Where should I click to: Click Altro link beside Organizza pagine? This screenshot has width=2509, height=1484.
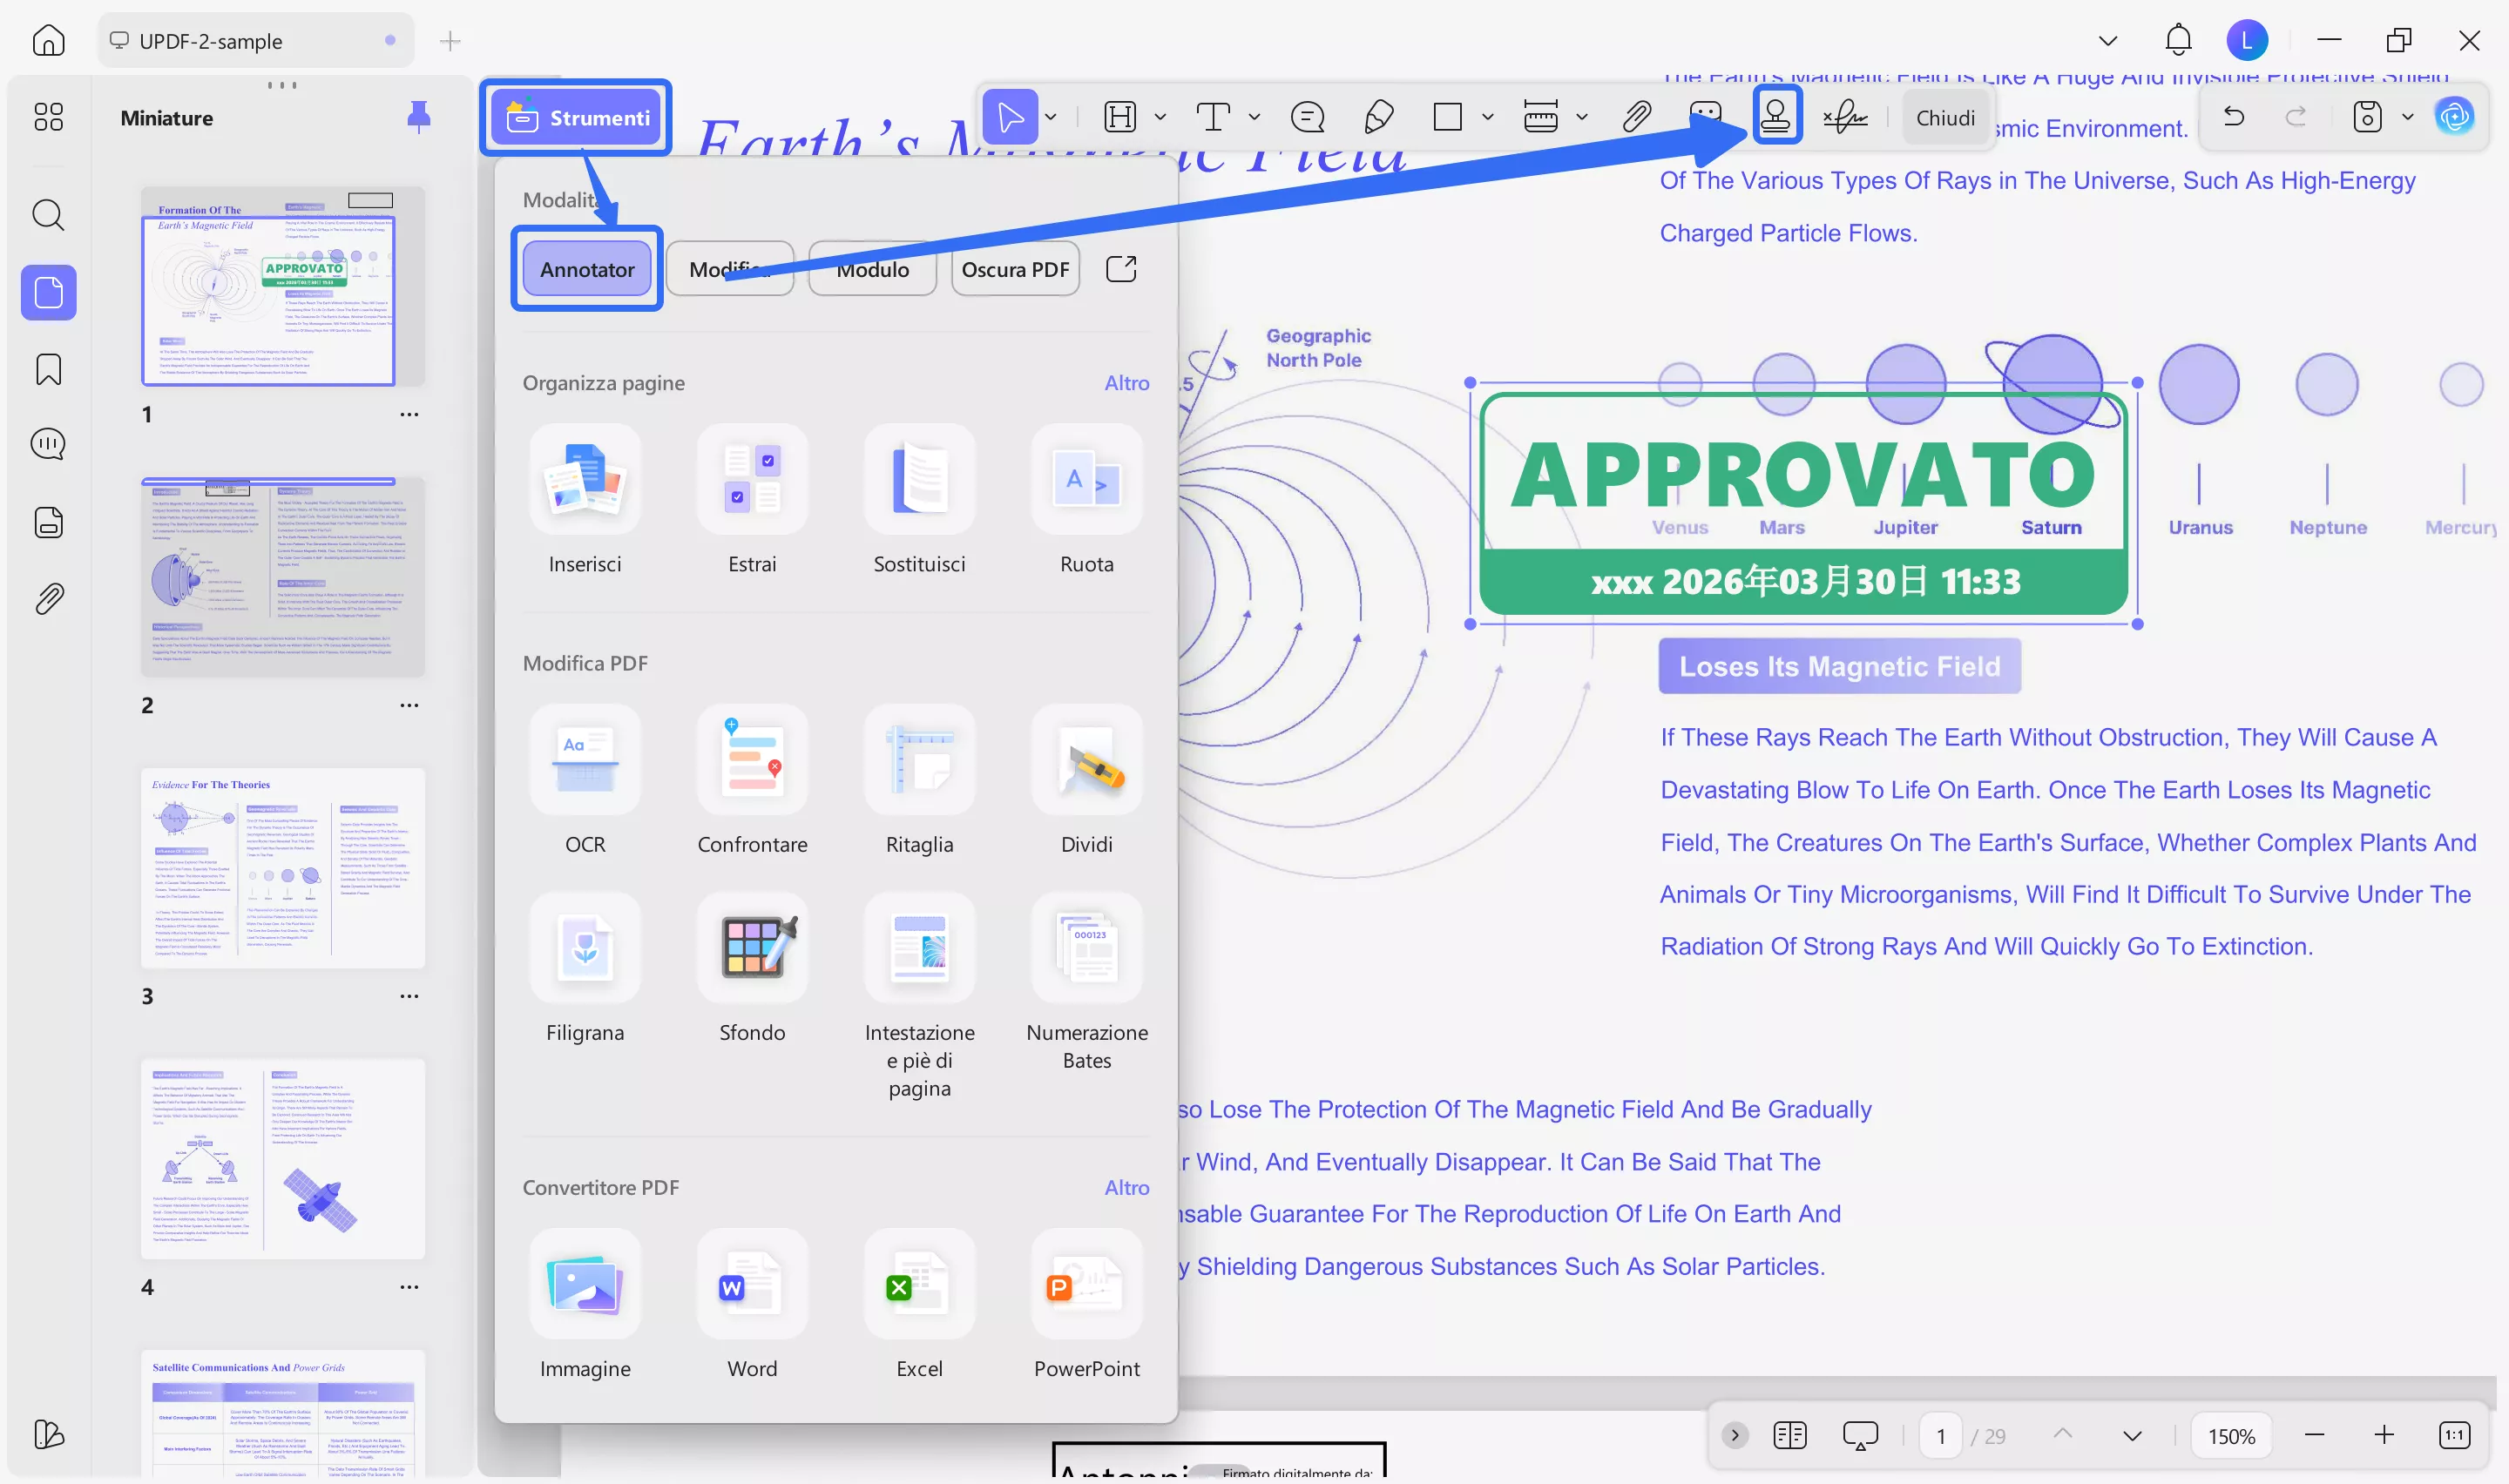pos(1126,383)
